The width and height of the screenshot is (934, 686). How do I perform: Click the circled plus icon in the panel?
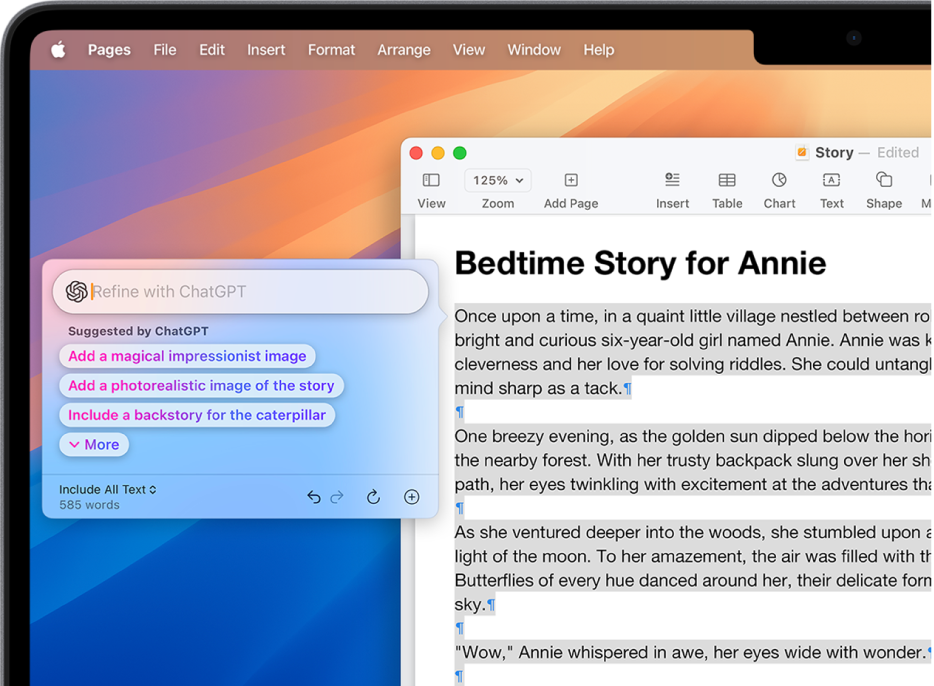click(x=411, y=497)
